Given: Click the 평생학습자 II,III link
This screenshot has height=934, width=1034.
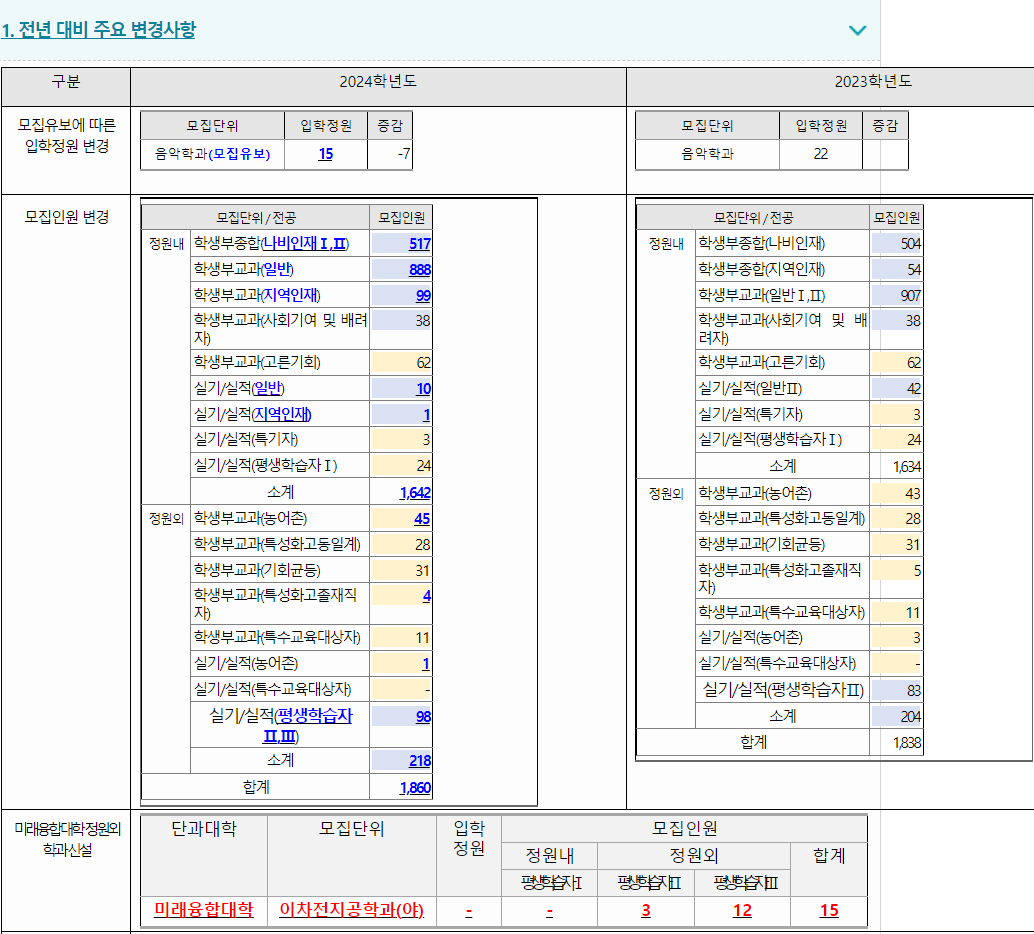Looking at the screenshot, I should point(308,726).
